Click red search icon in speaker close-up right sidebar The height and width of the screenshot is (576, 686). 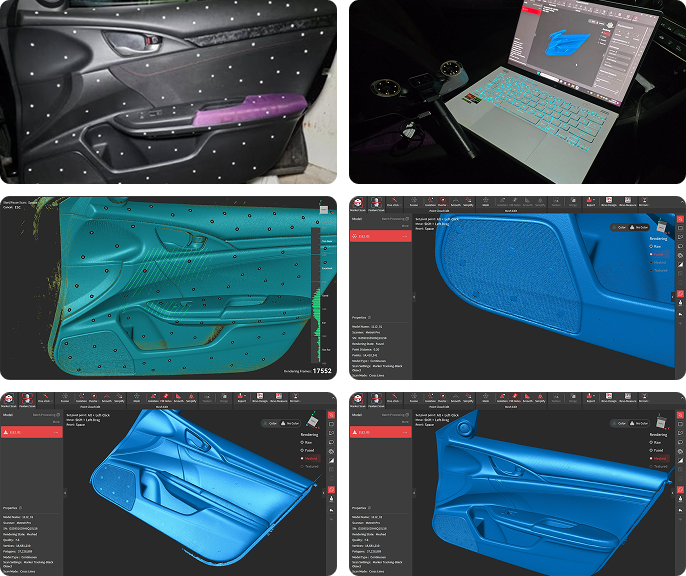click(680, 218)
